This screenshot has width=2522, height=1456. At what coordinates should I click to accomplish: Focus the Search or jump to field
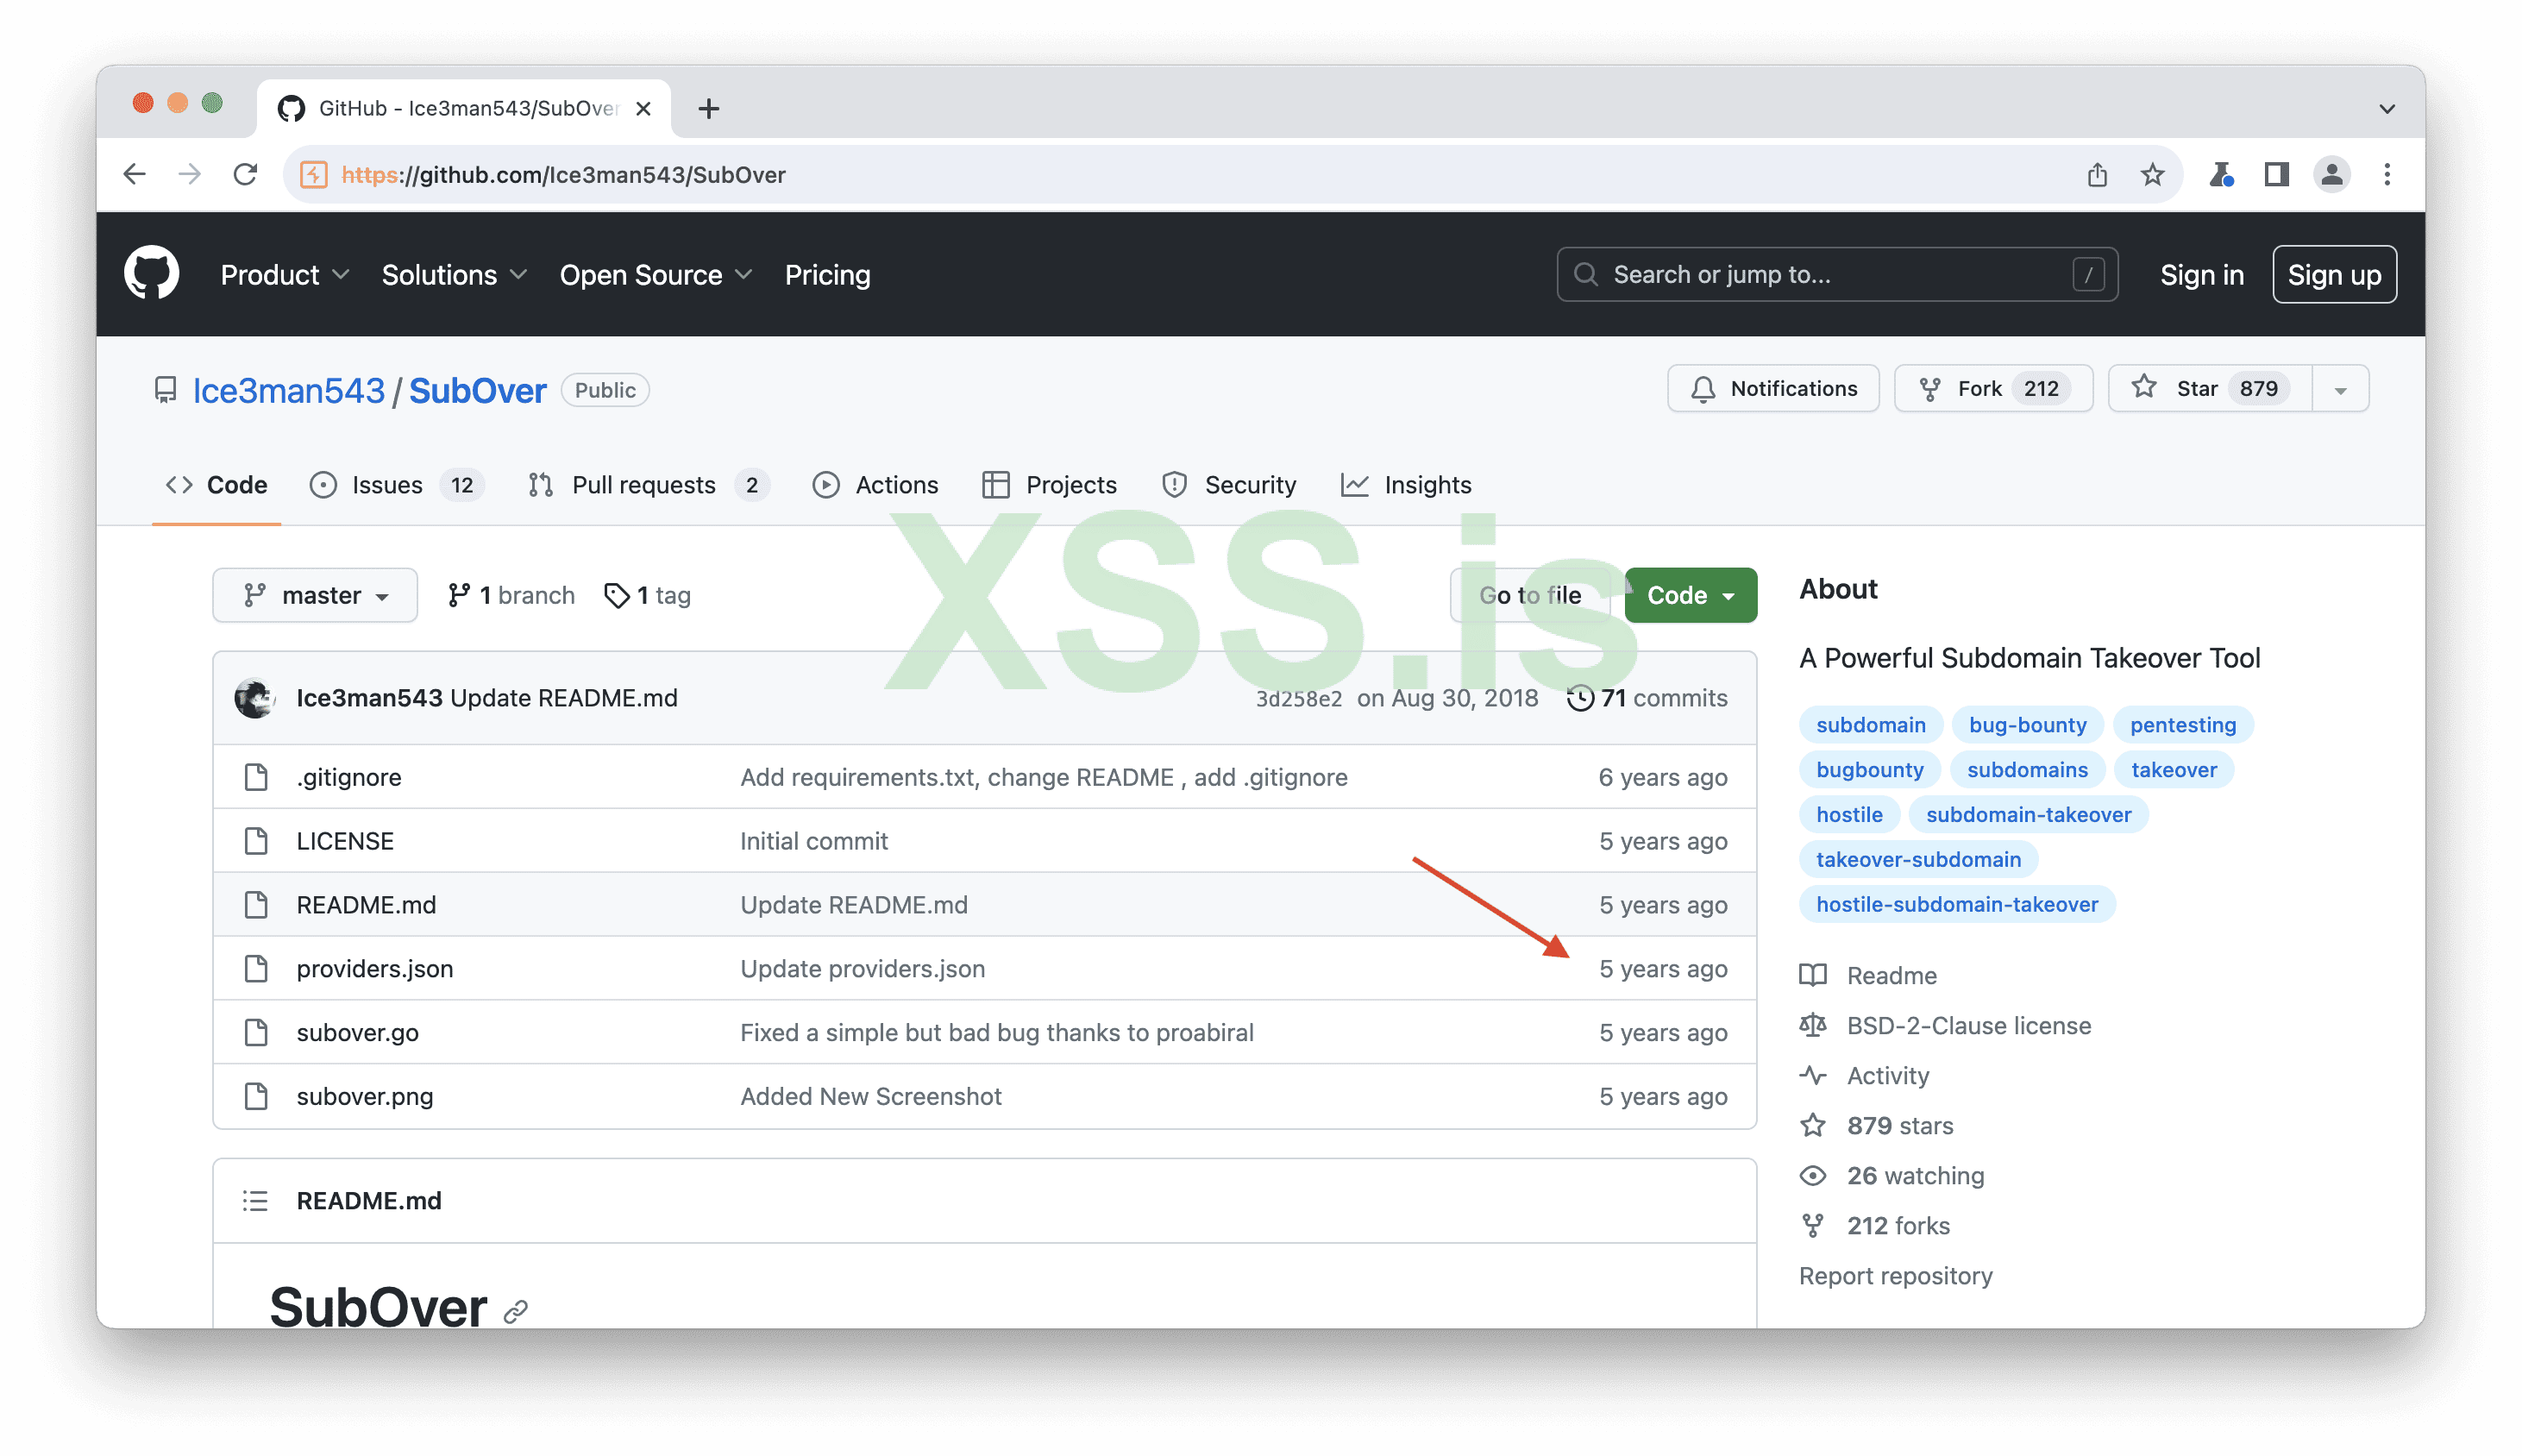(1836, 275)
